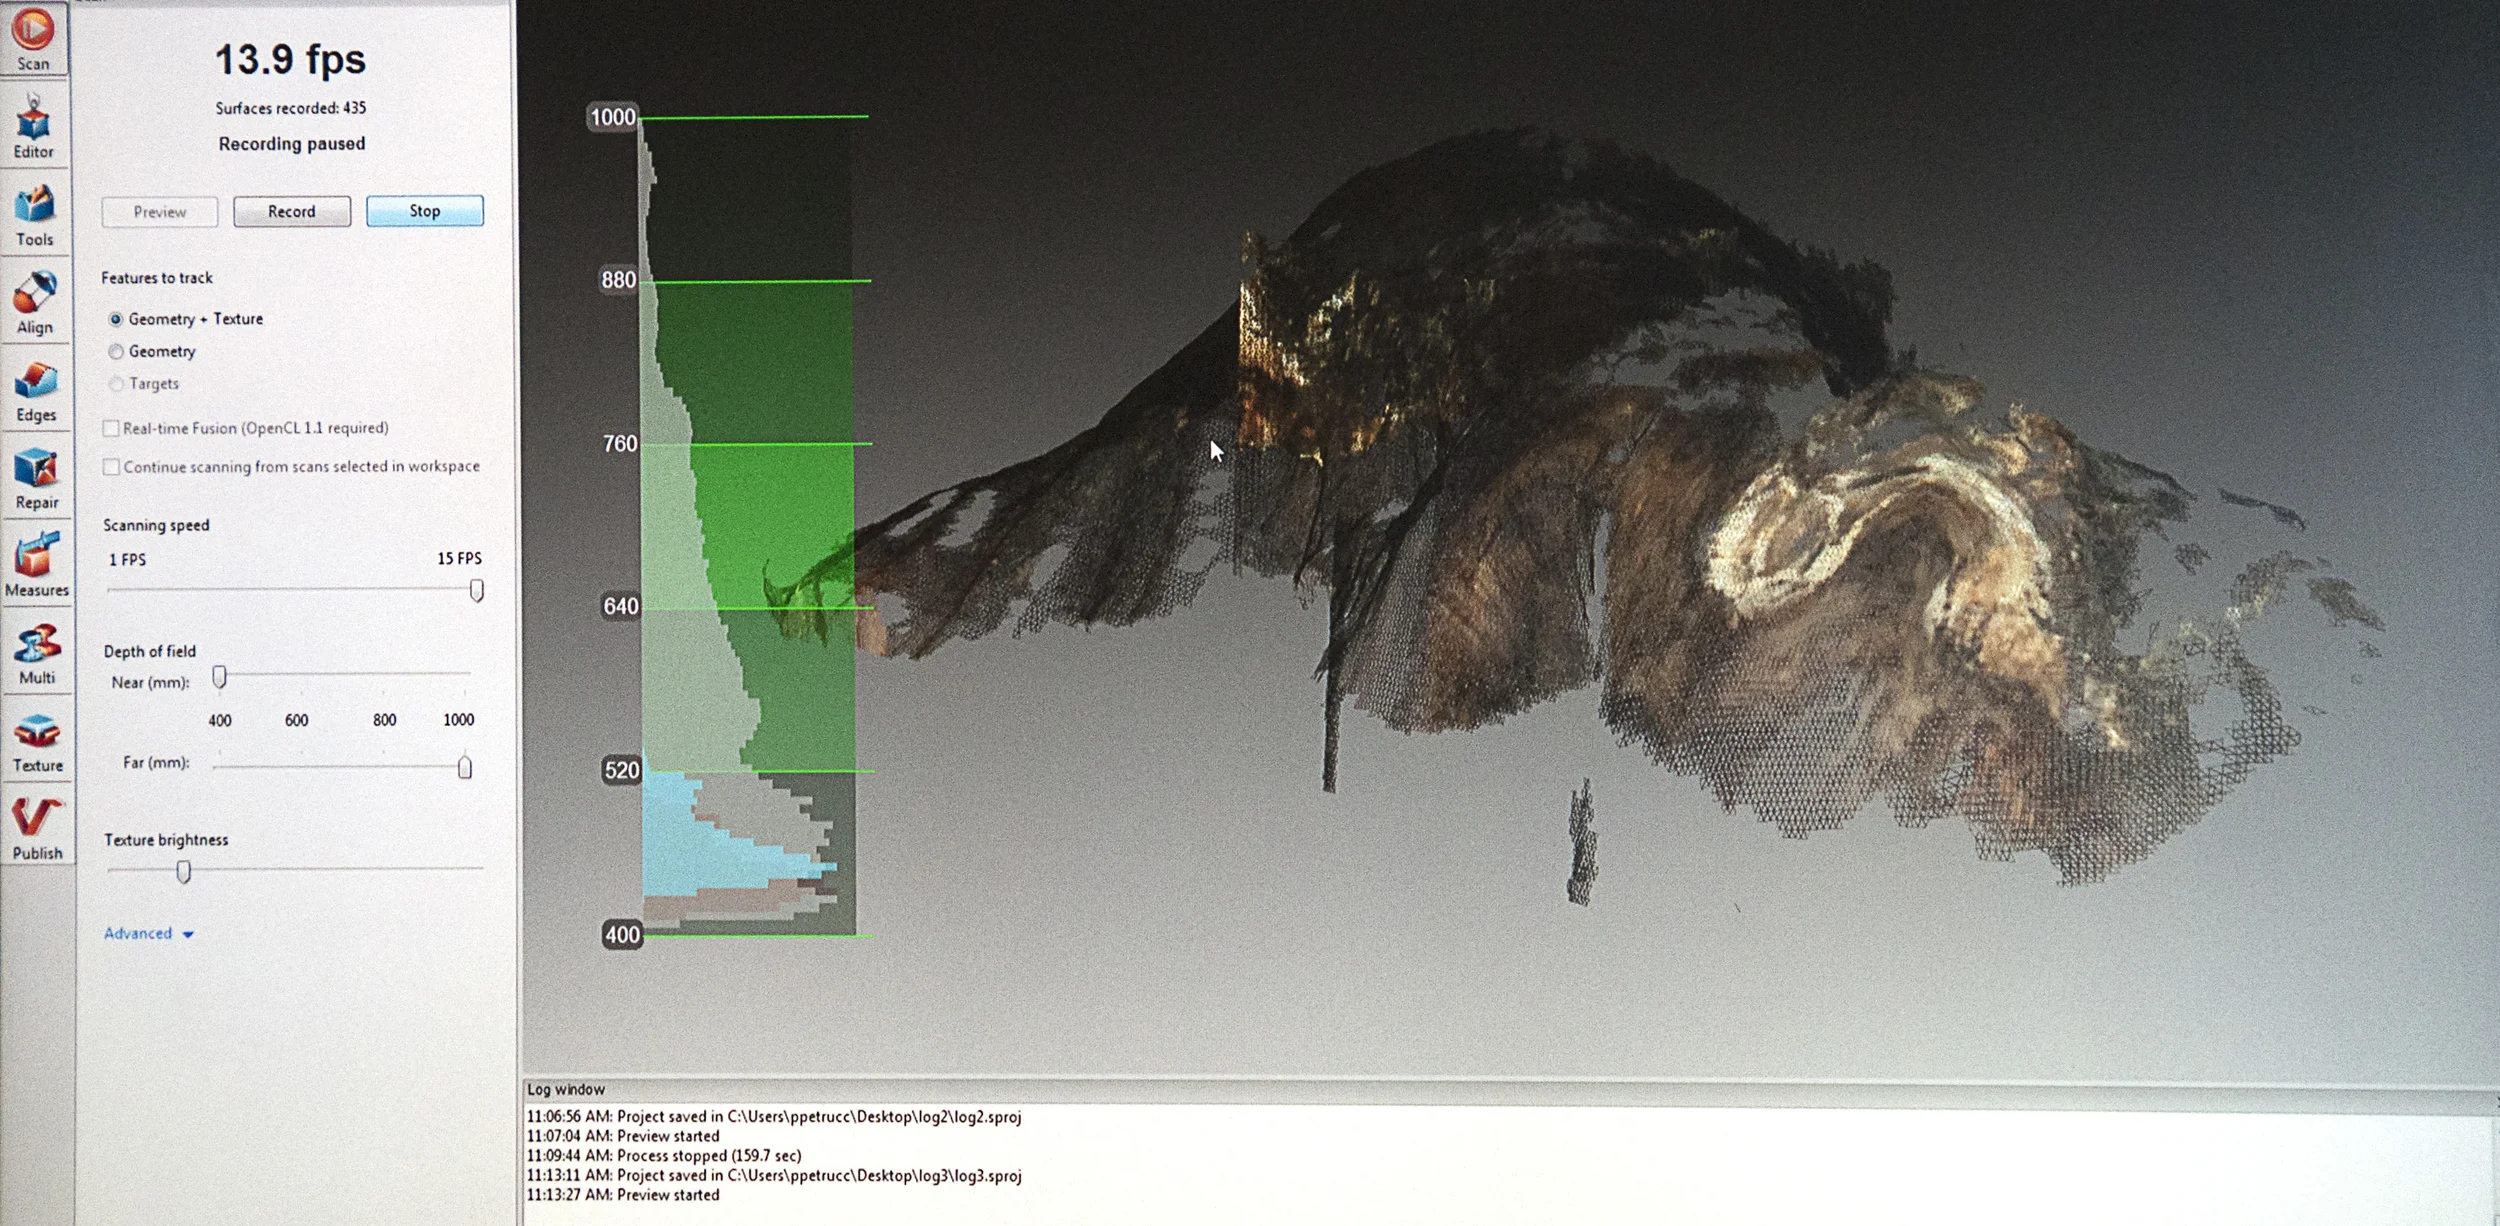Open the Repair tool
This screenshot has width=2500, height=1226.
pyautogui.click(x=36, y=478)
